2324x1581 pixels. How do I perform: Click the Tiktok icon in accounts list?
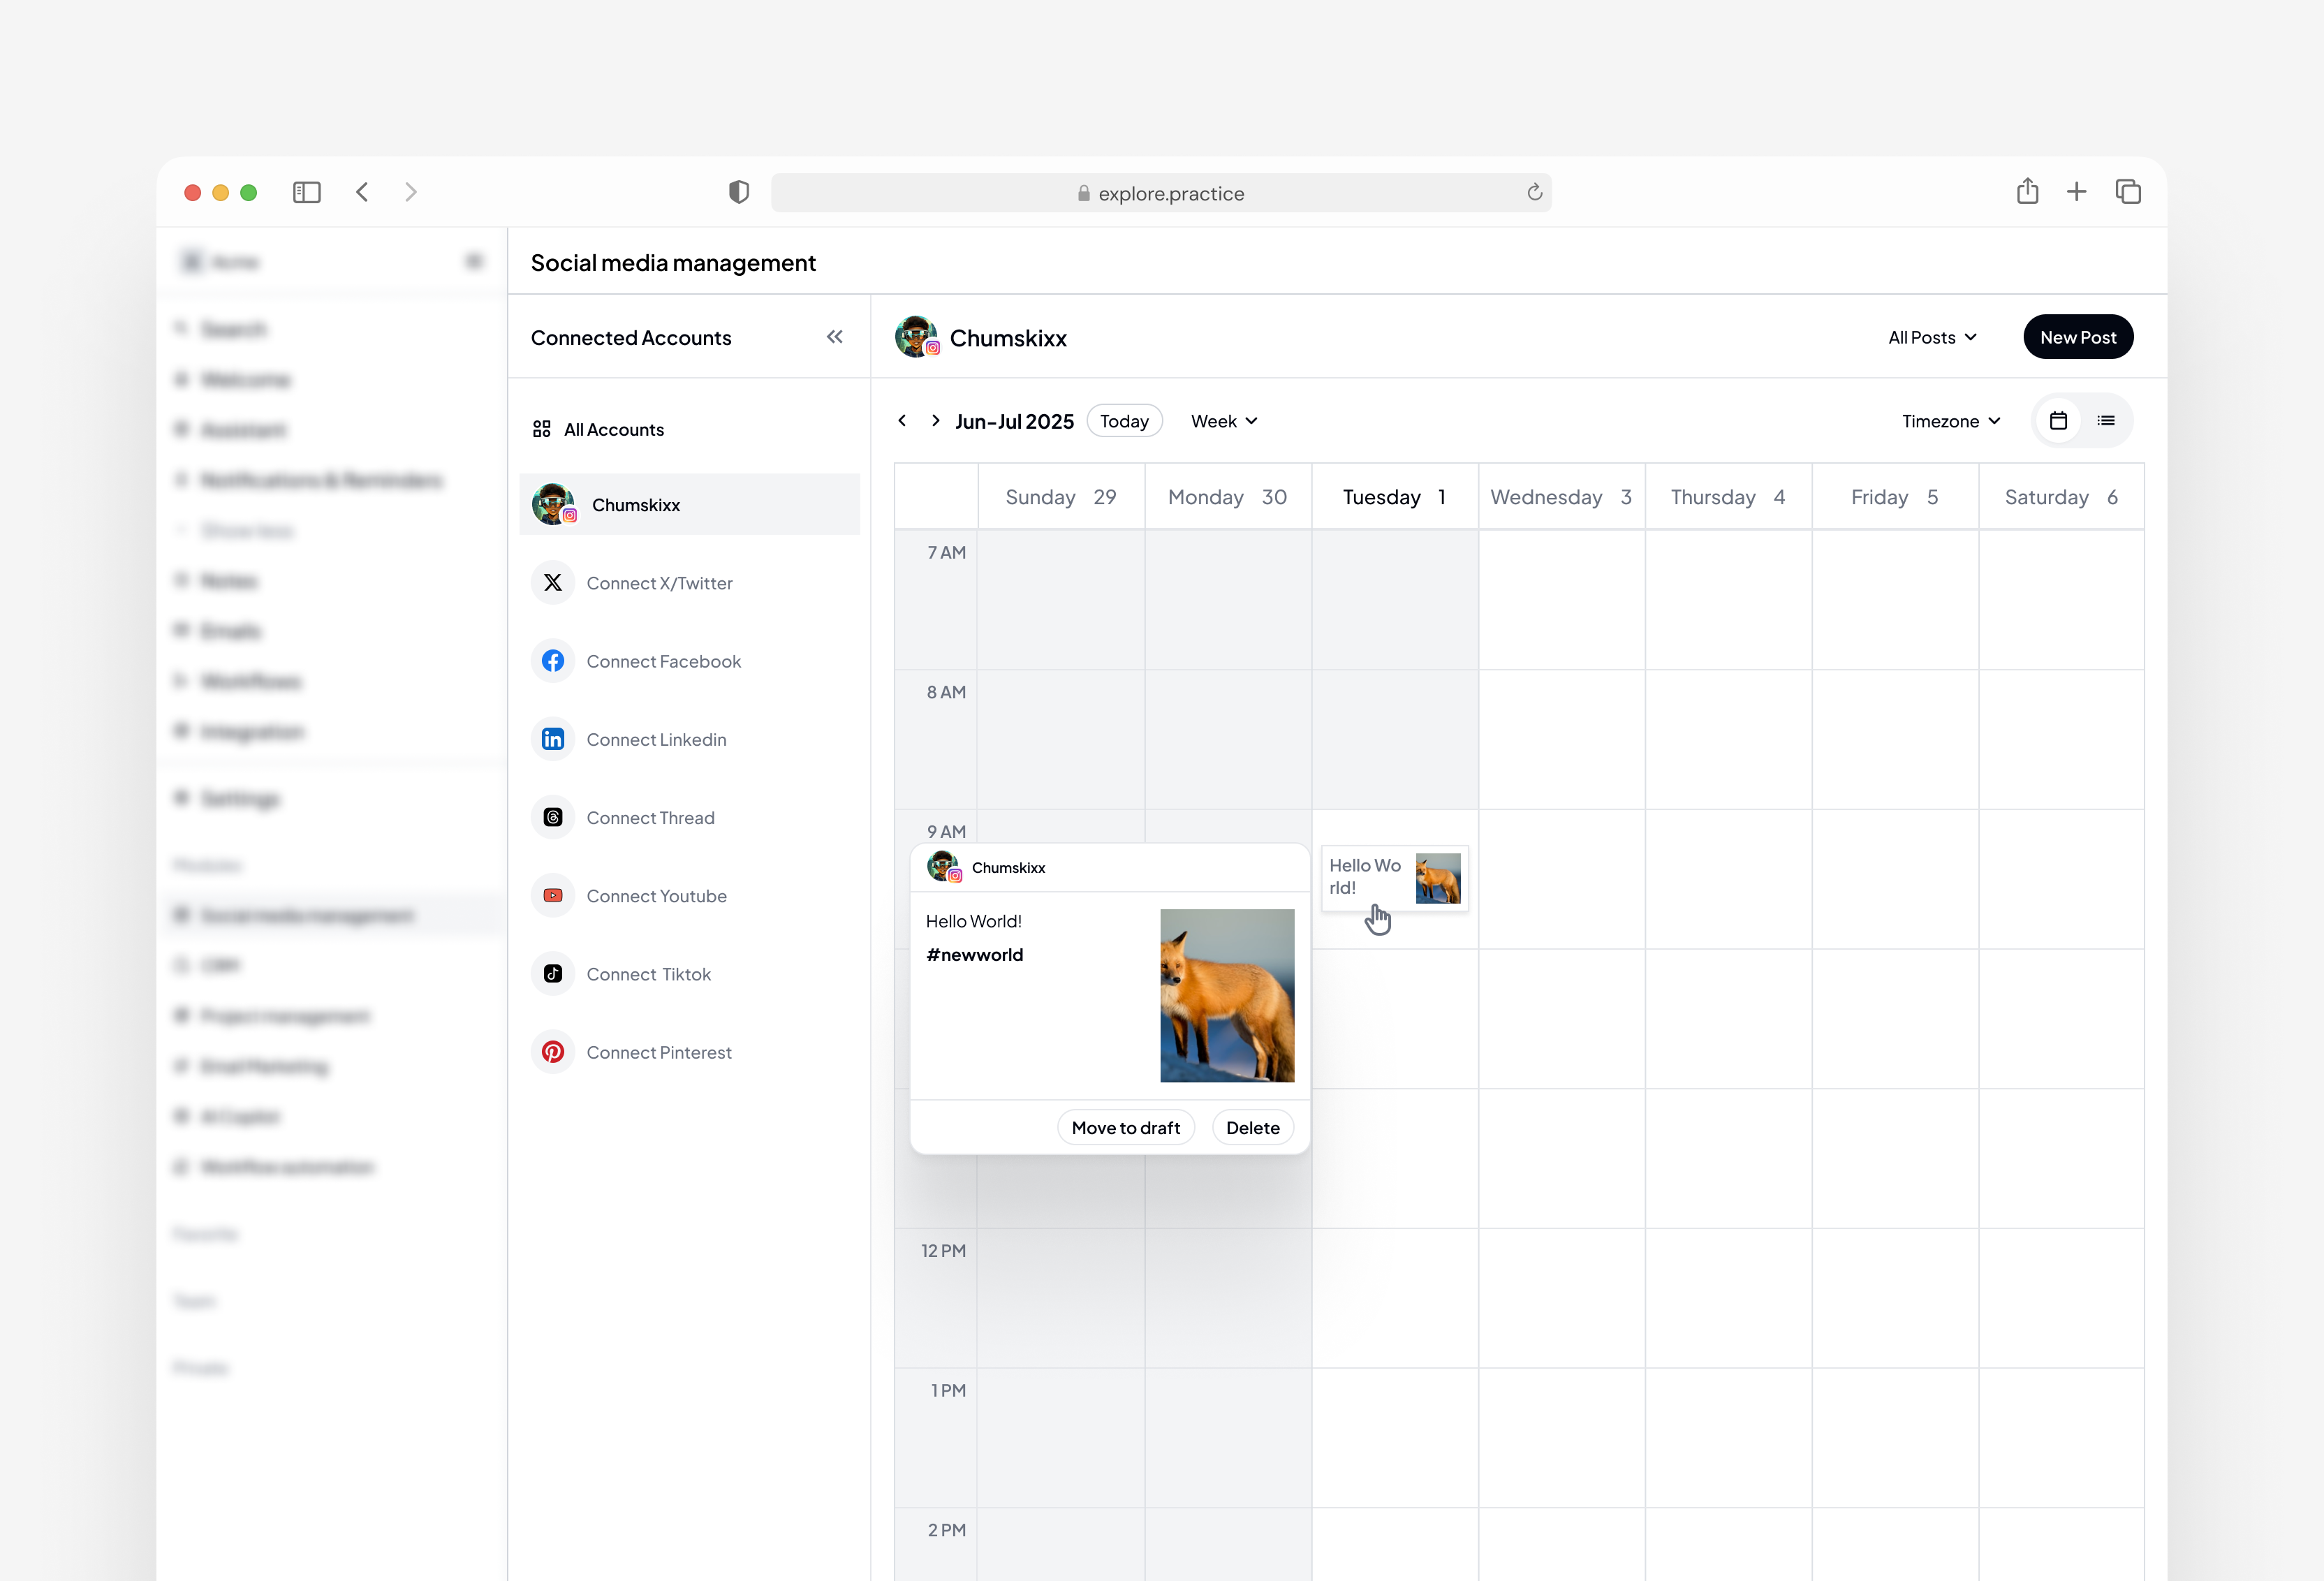(553, 973)
